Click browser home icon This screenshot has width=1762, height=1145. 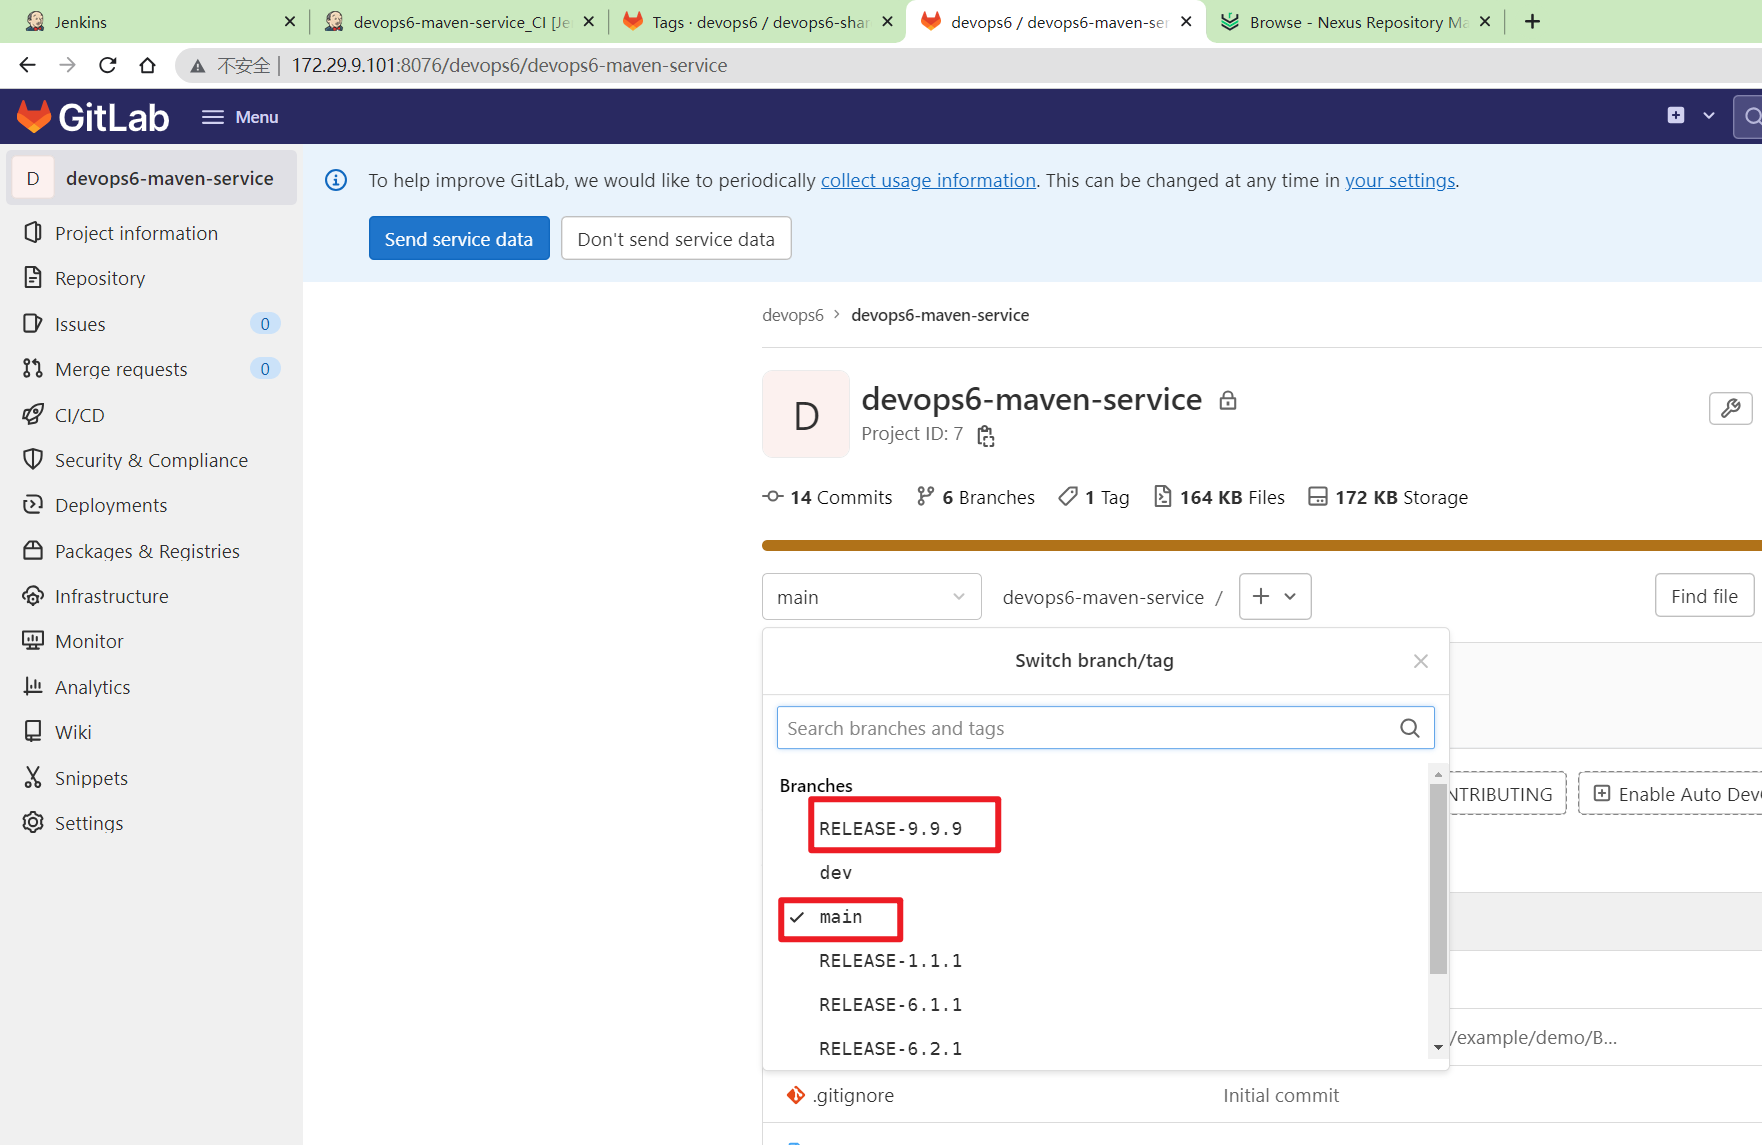click(x=148, y=65)
